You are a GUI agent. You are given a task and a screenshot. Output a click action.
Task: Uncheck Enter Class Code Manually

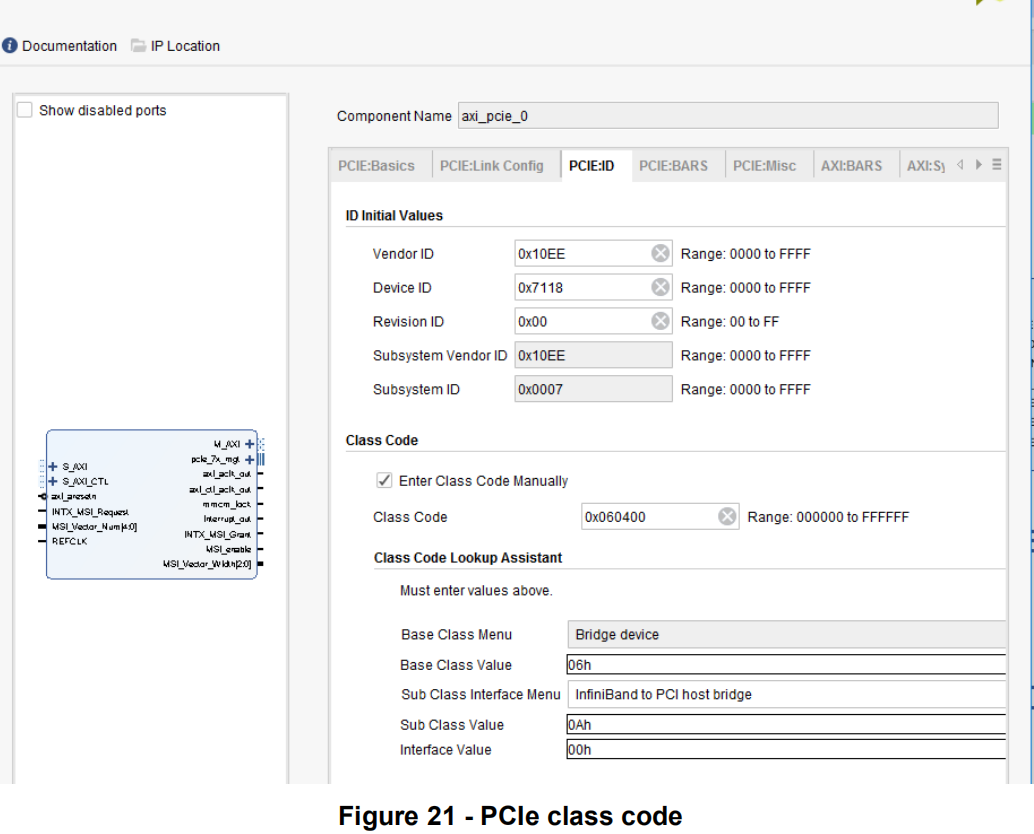[x=384, y=480]
